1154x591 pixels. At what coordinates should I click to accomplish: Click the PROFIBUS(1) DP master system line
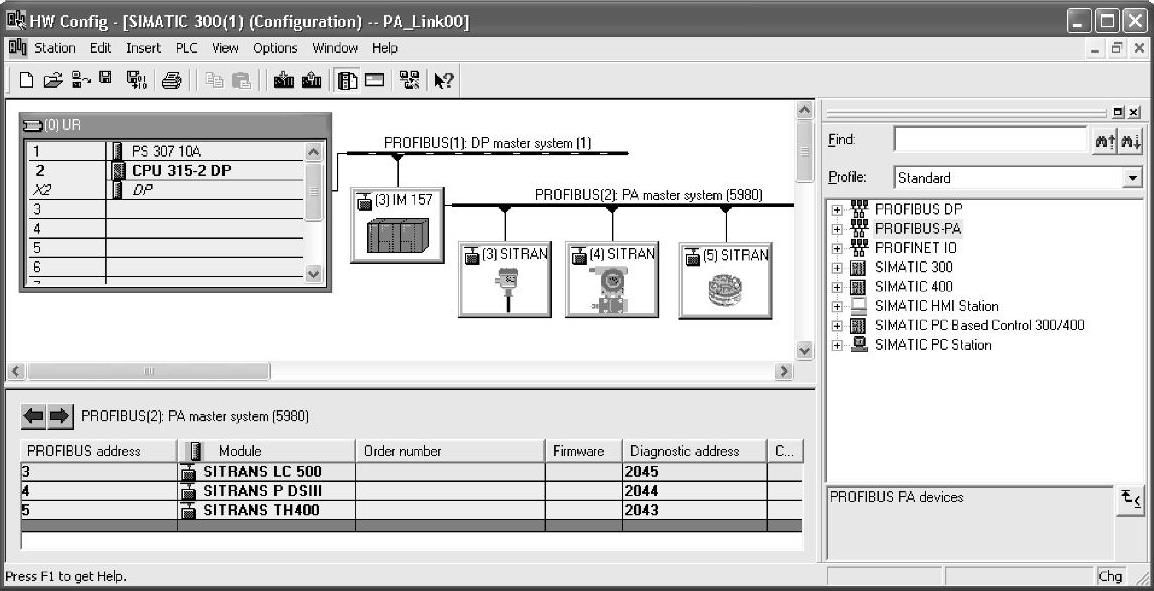coord(487,153)
